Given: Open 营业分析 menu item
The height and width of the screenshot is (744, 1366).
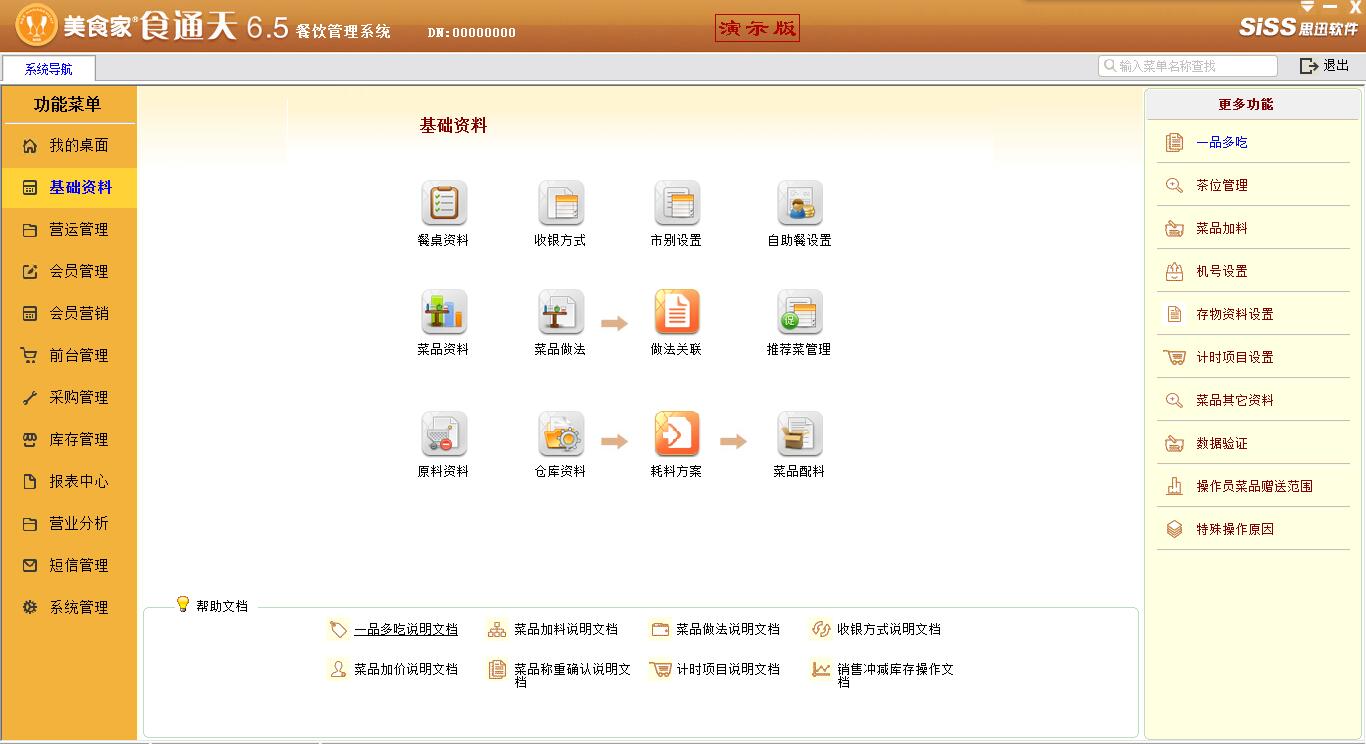Looking at the screenshot, I should pyautogui.click(x=68, y=524).
